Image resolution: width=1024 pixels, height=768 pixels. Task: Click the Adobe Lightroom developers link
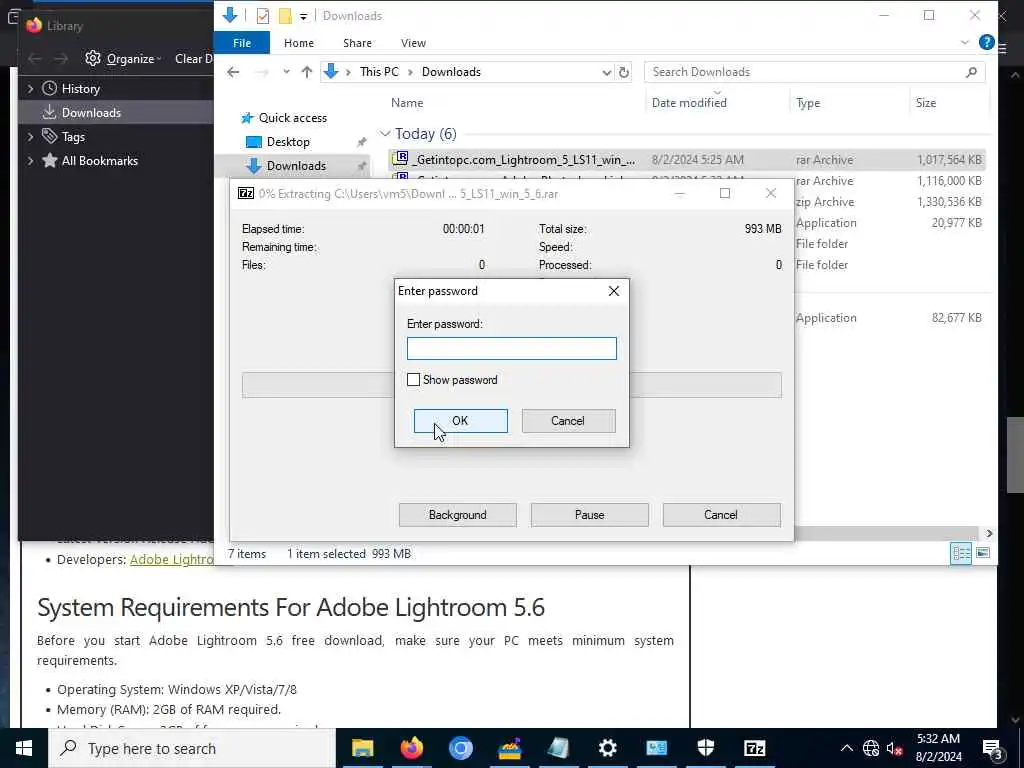(x=172, y=560)
